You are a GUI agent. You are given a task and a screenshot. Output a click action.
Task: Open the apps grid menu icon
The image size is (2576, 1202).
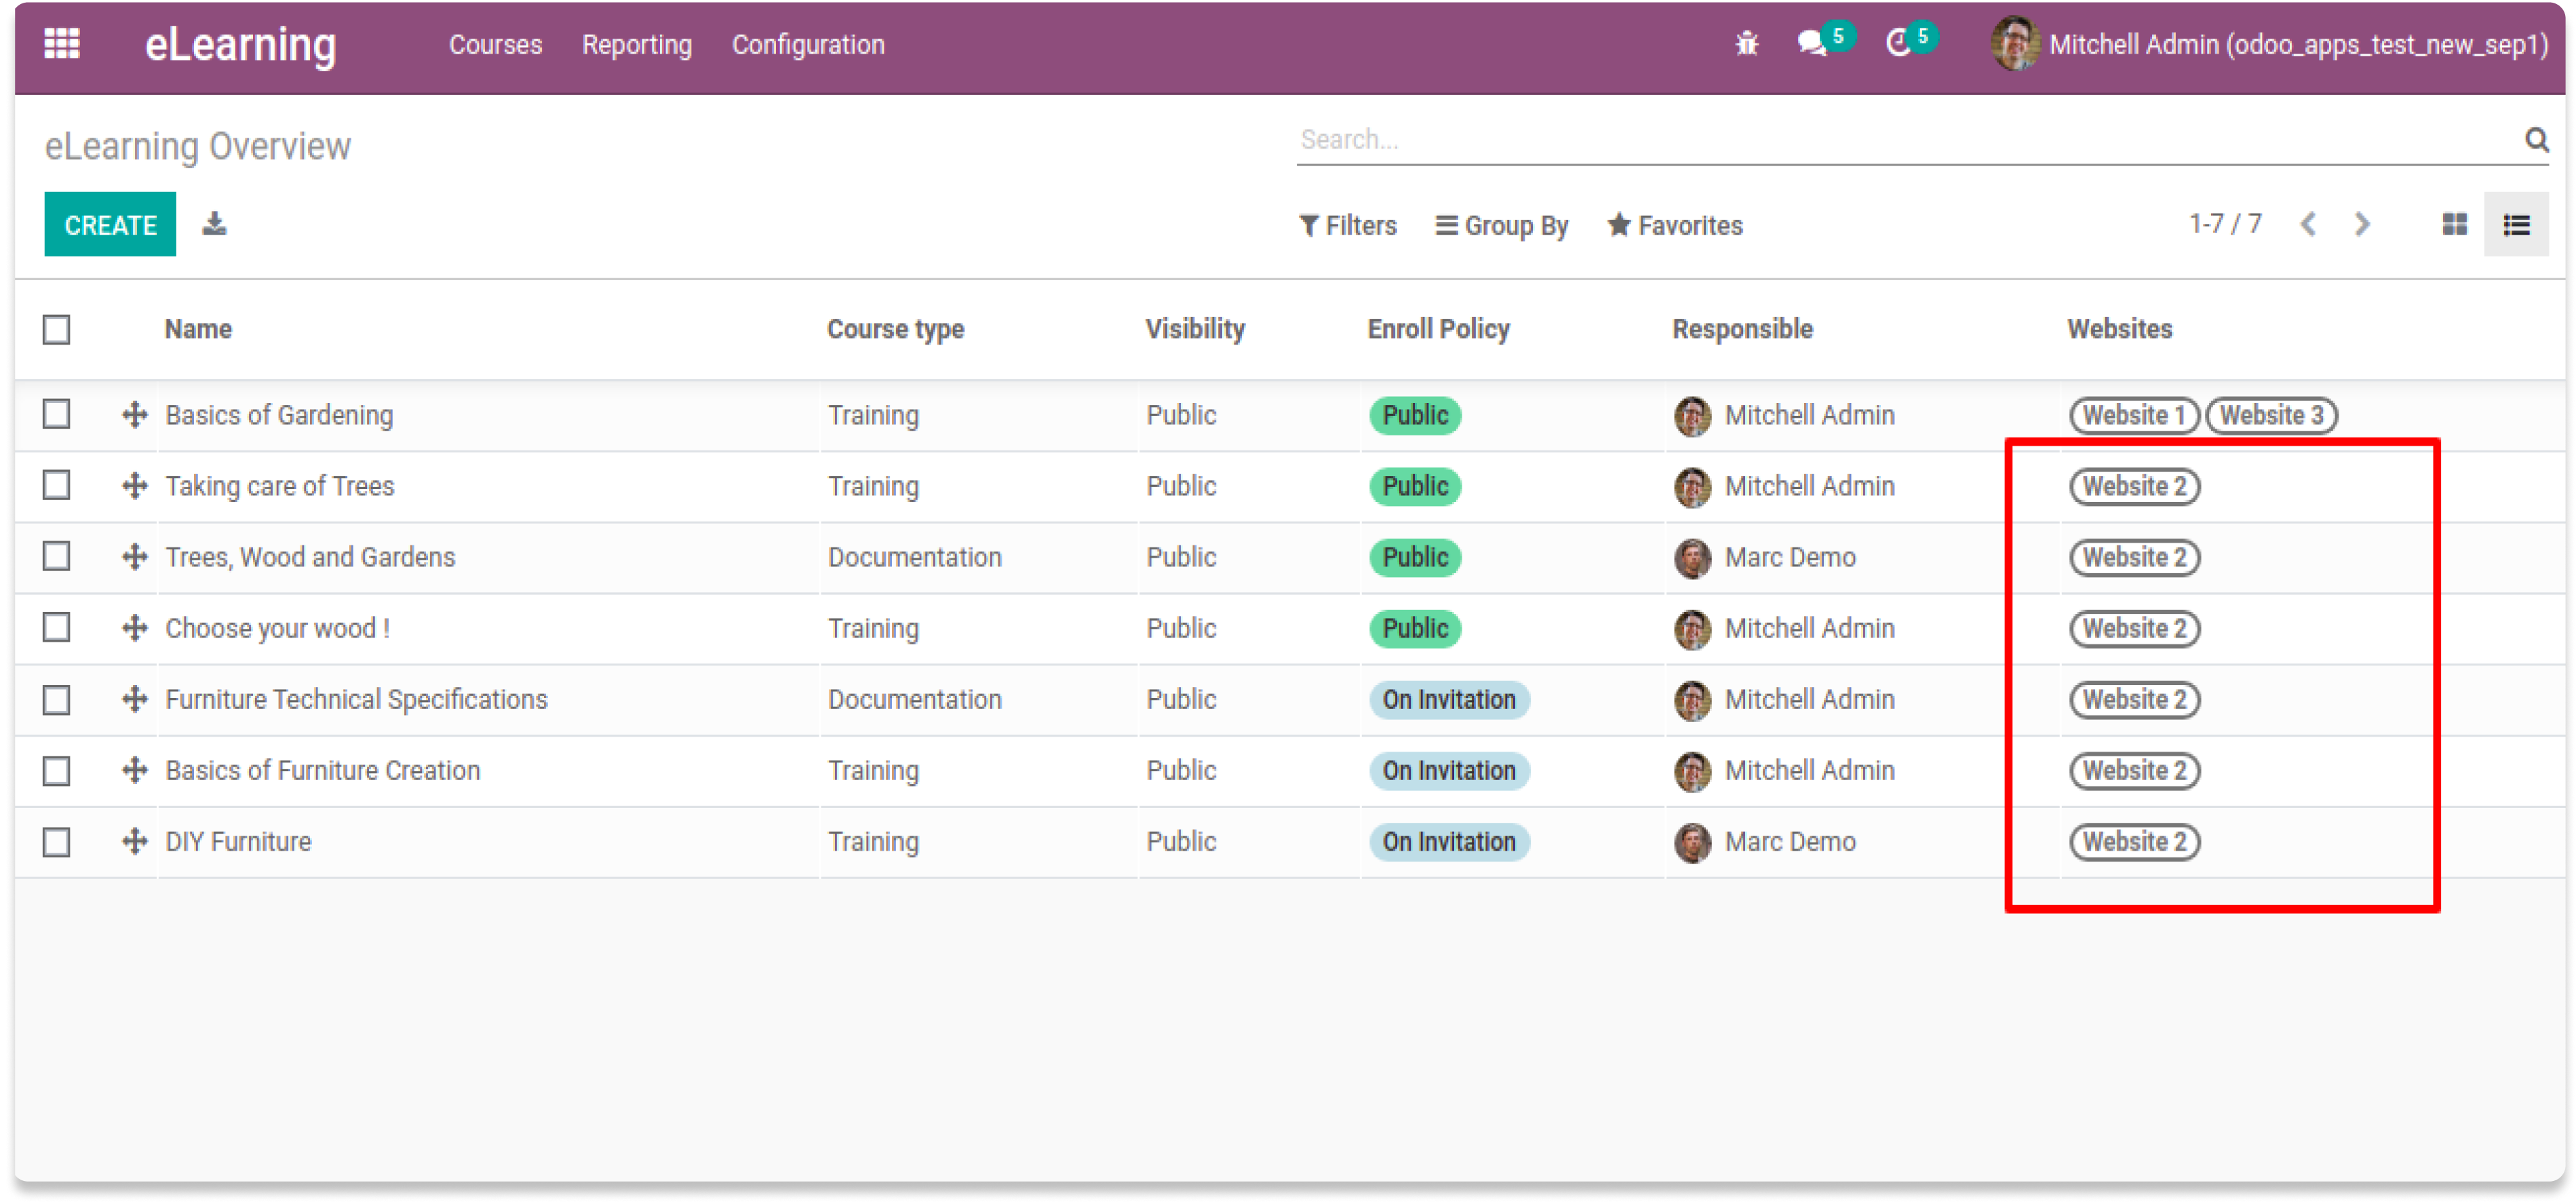(62, 44)
